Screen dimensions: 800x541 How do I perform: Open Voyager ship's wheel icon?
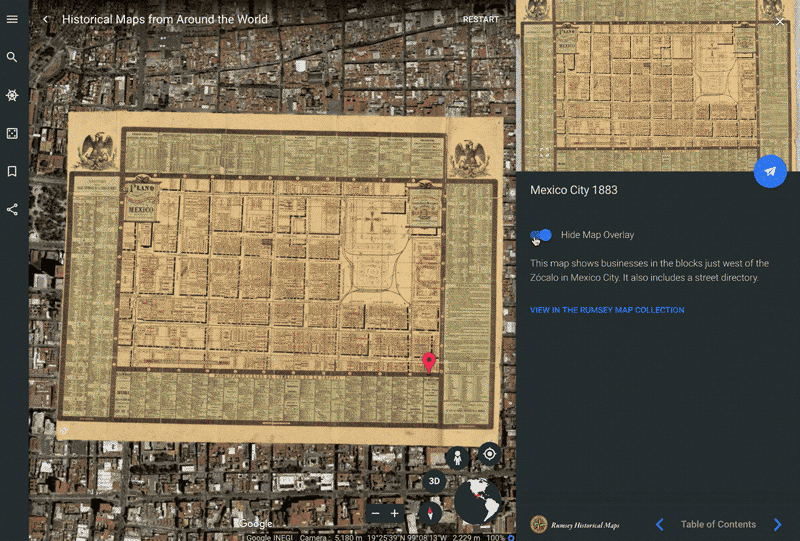click(x=12, y=95)
